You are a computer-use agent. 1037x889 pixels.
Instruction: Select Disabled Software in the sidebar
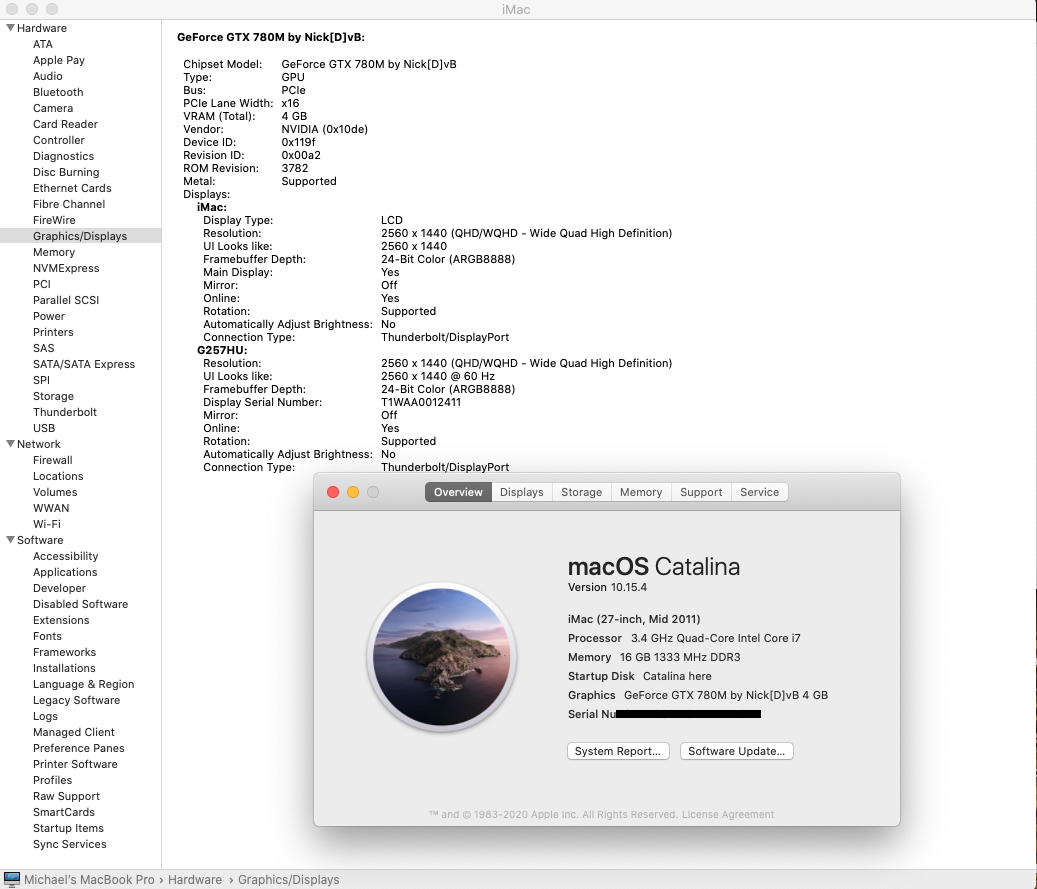point(81,604)
